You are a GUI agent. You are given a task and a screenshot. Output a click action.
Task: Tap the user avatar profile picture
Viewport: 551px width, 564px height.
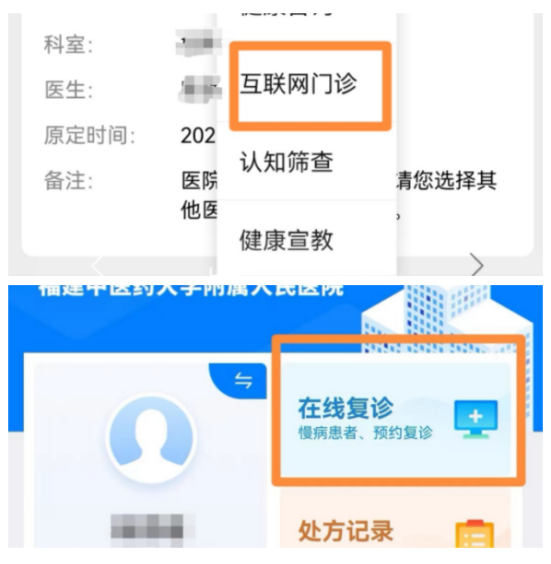(x=151, y=438)
